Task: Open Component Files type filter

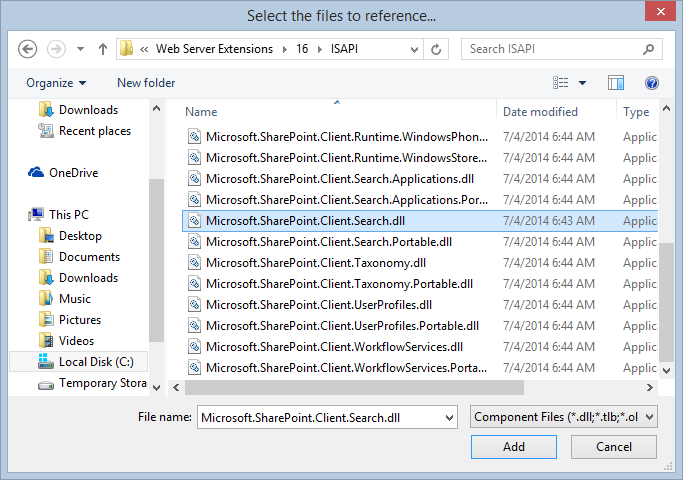Action: pyautogui.click(x=563, y=417)
